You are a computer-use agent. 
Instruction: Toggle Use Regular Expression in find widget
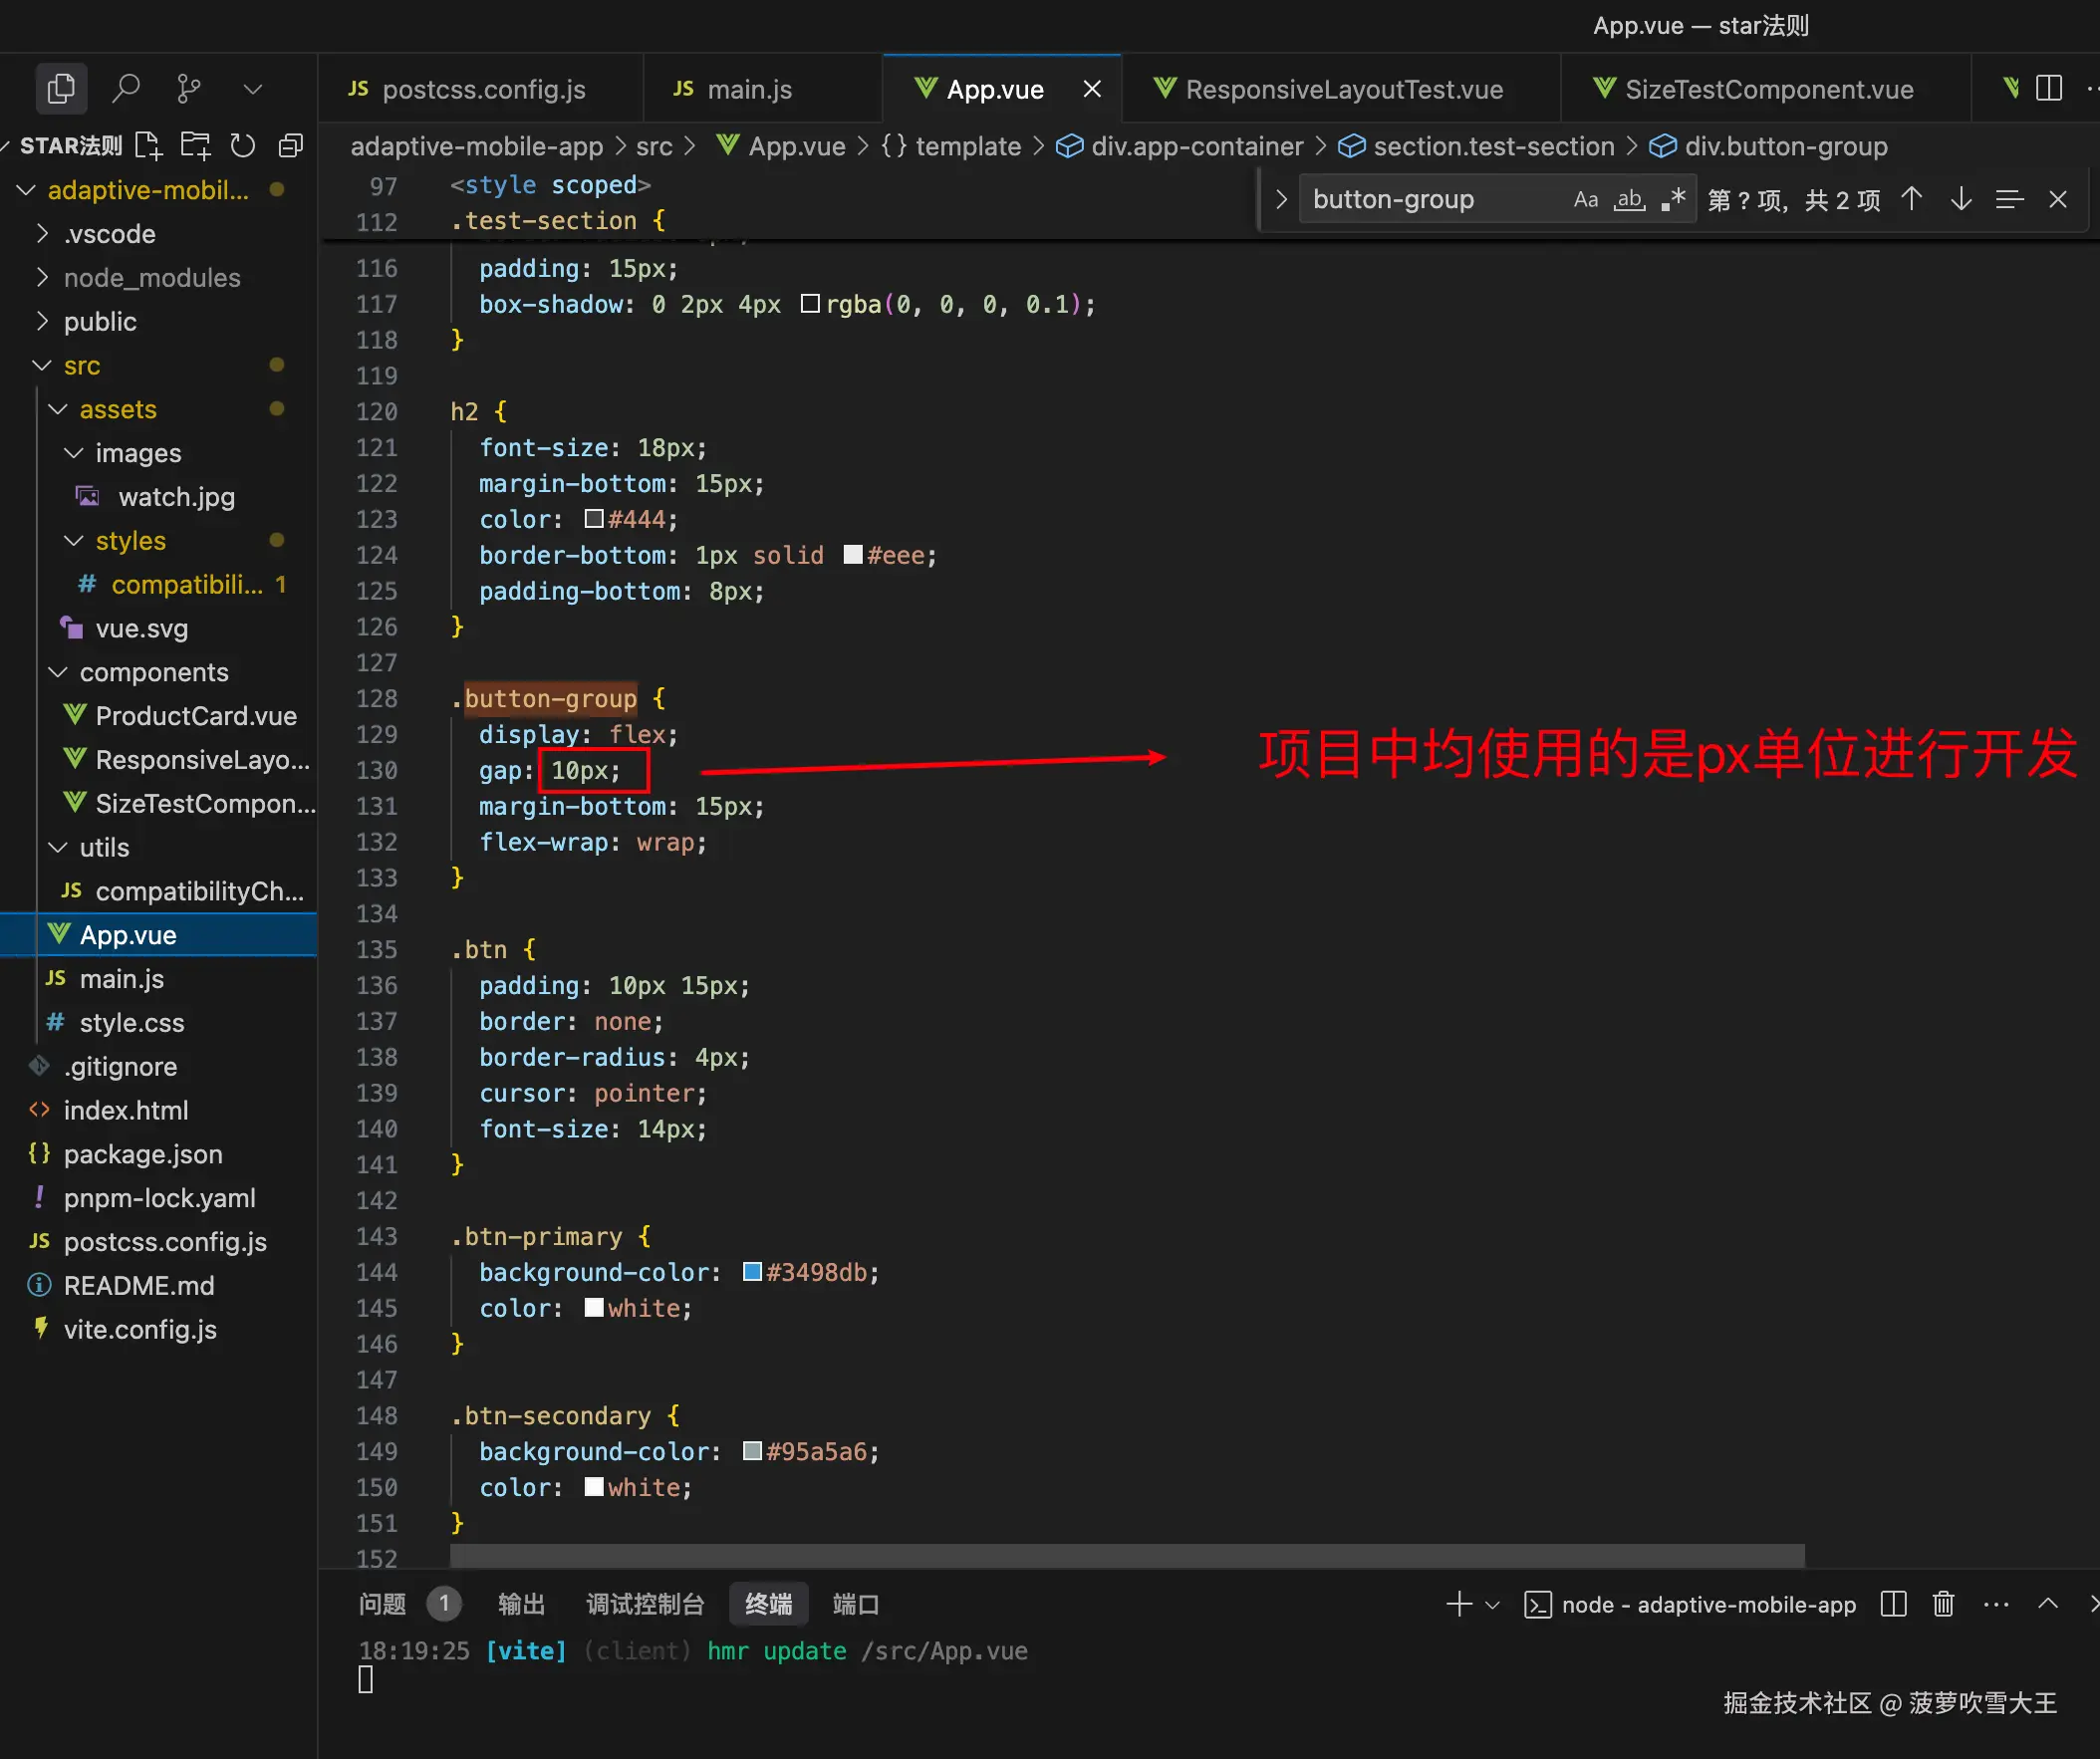pos(1673,199)
